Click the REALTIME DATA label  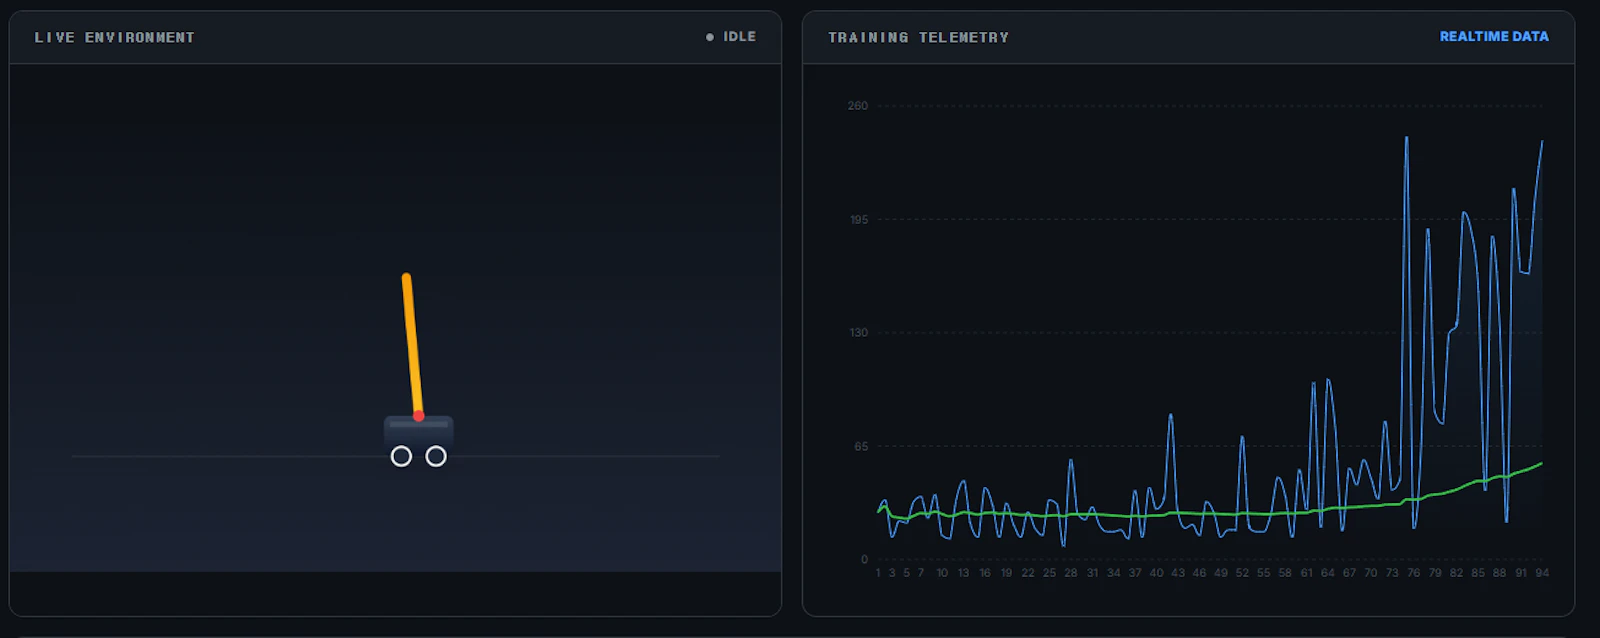coord(1494,36)
